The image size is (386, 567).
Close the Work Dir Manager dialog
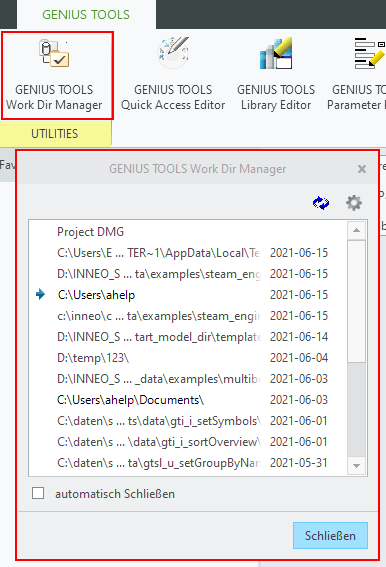362,169
